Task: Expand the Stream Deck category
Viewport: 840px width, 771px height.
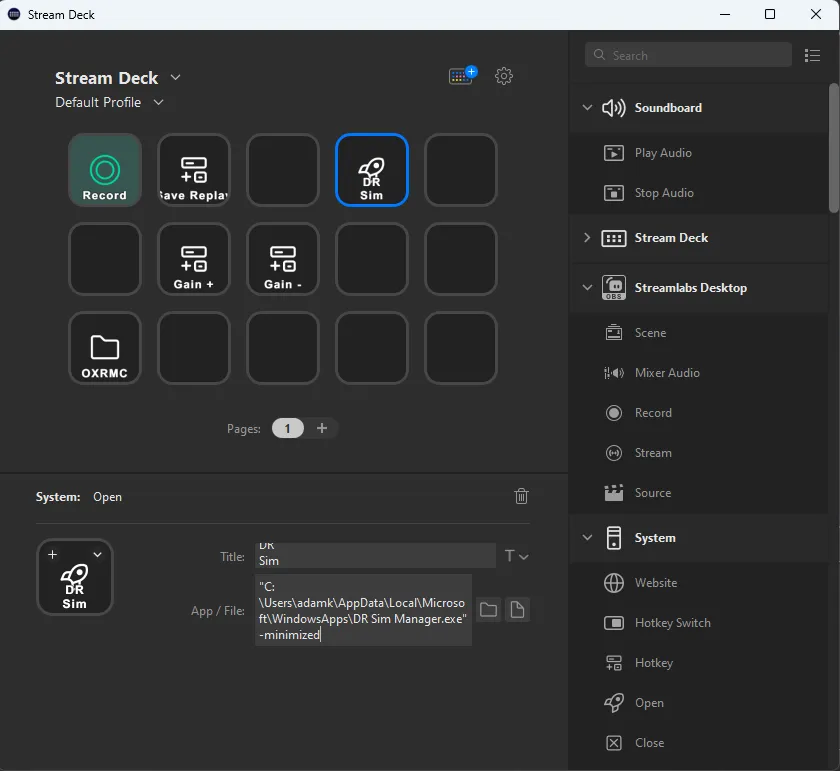Action: pyautogui.click(x=587, y=237)
